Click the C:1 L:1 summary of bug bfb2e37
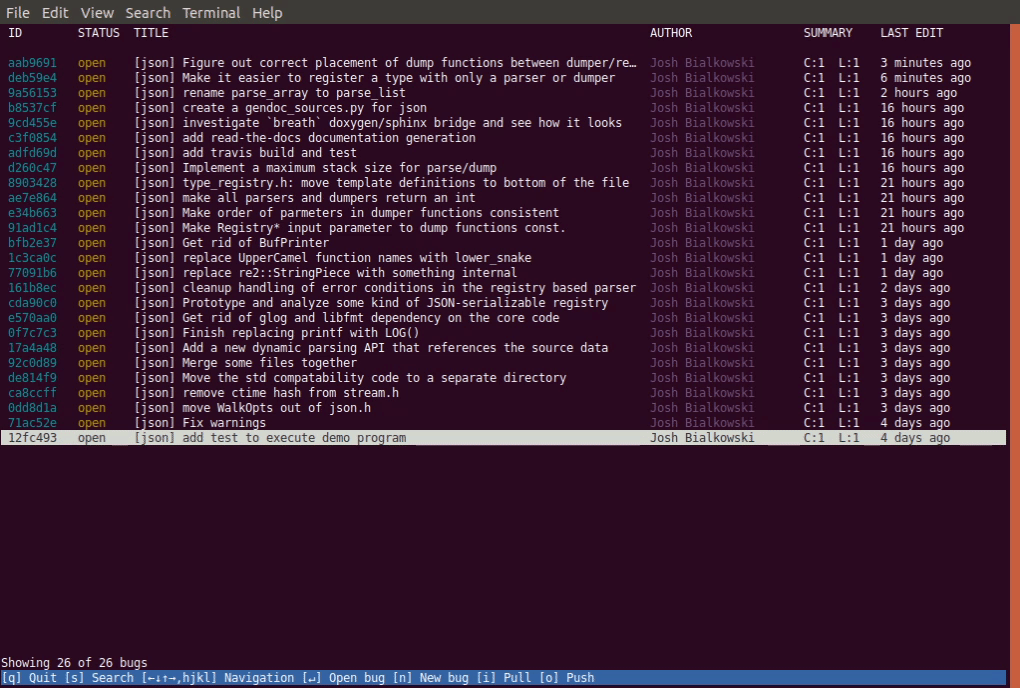The width and height of the screenshot is (1020, 688). coord(831,243)
